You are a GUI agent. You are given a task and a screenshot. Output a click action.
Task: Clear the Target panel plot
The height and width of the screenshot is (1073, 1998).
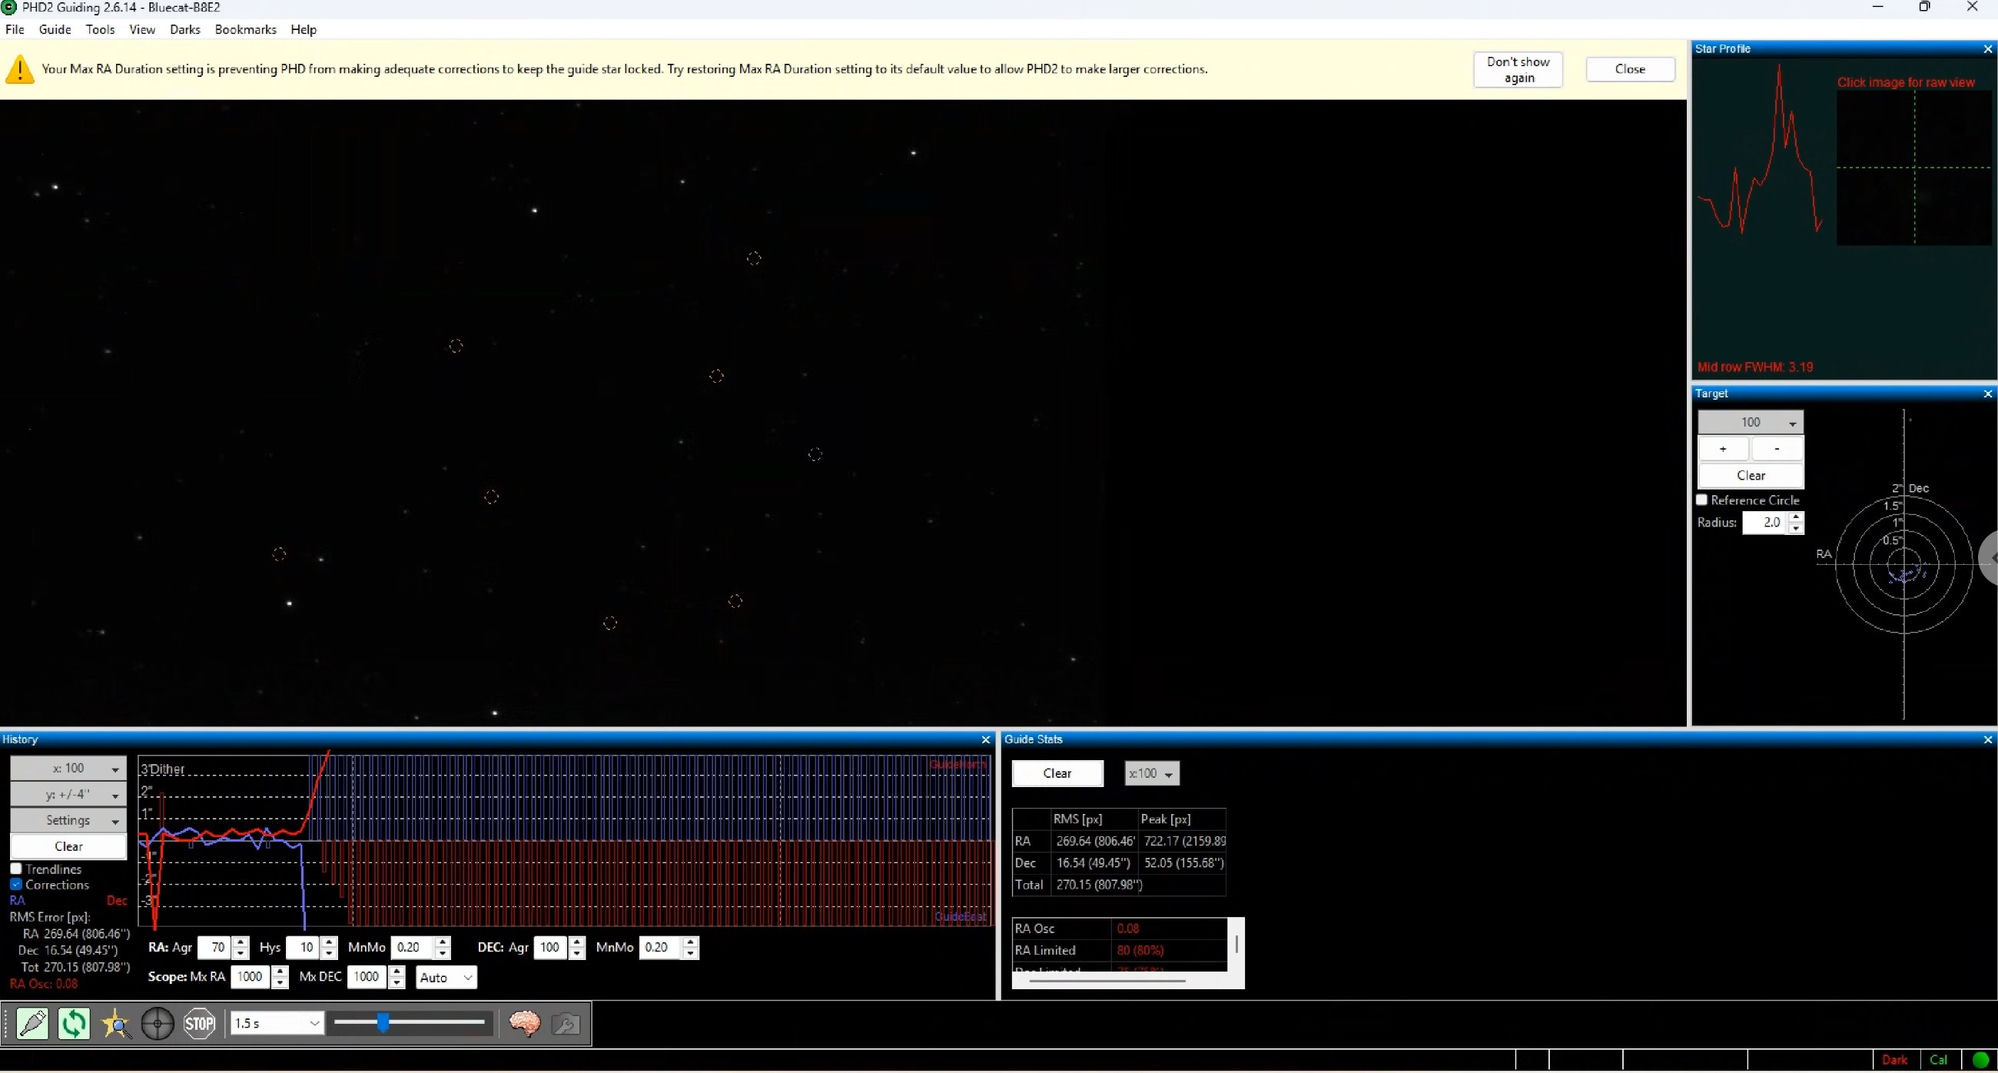point(1750,475)
